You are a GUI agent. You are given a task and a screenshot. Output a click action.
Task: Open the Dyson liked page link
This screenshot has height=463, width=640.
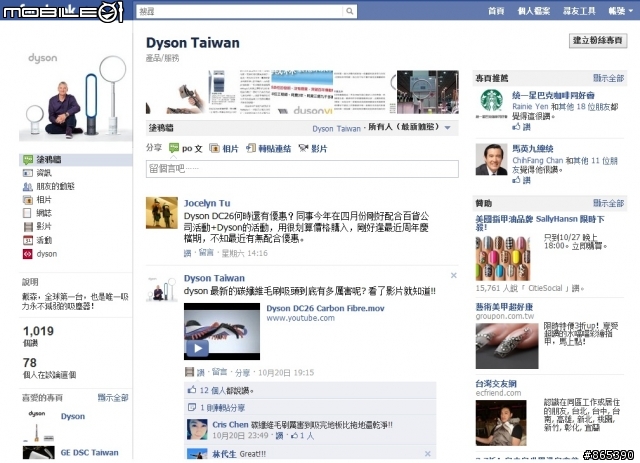[73, 416]
